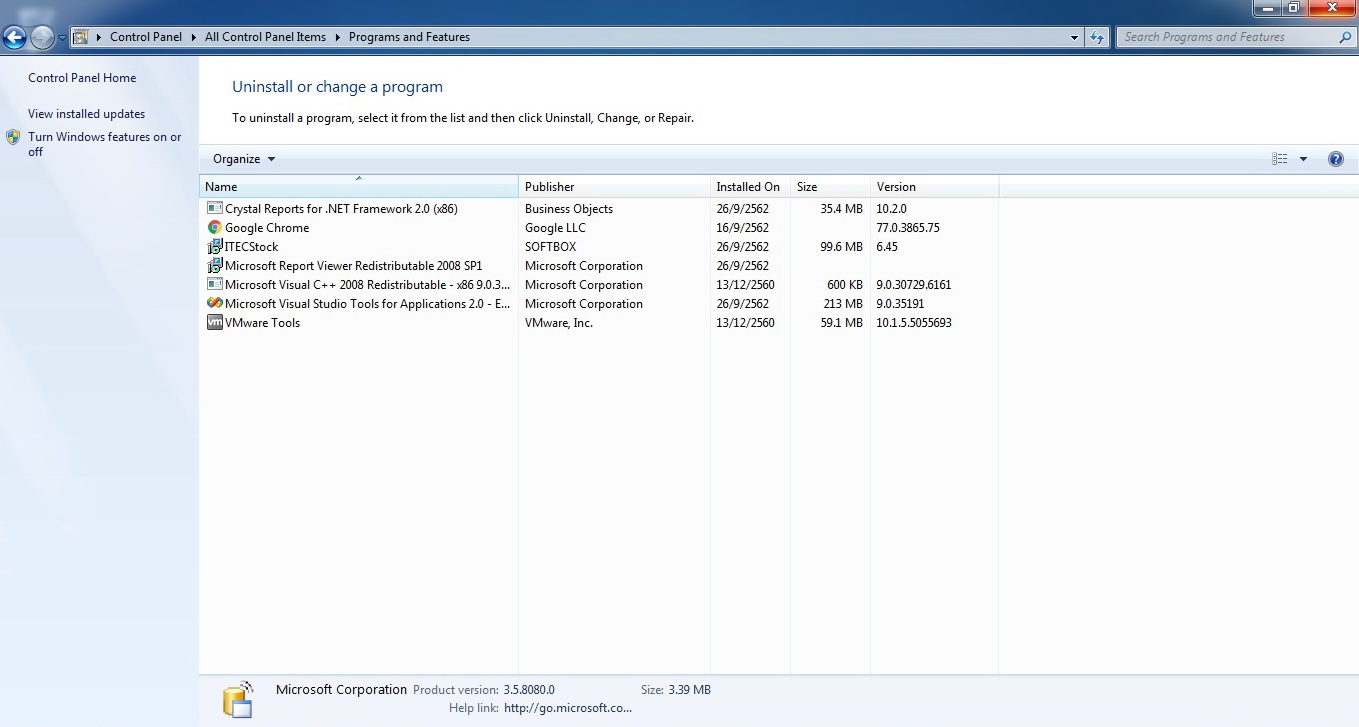Click Programs and Features breadcrumb
Screen dimensions: 1359x727
[x=409, y=37]
